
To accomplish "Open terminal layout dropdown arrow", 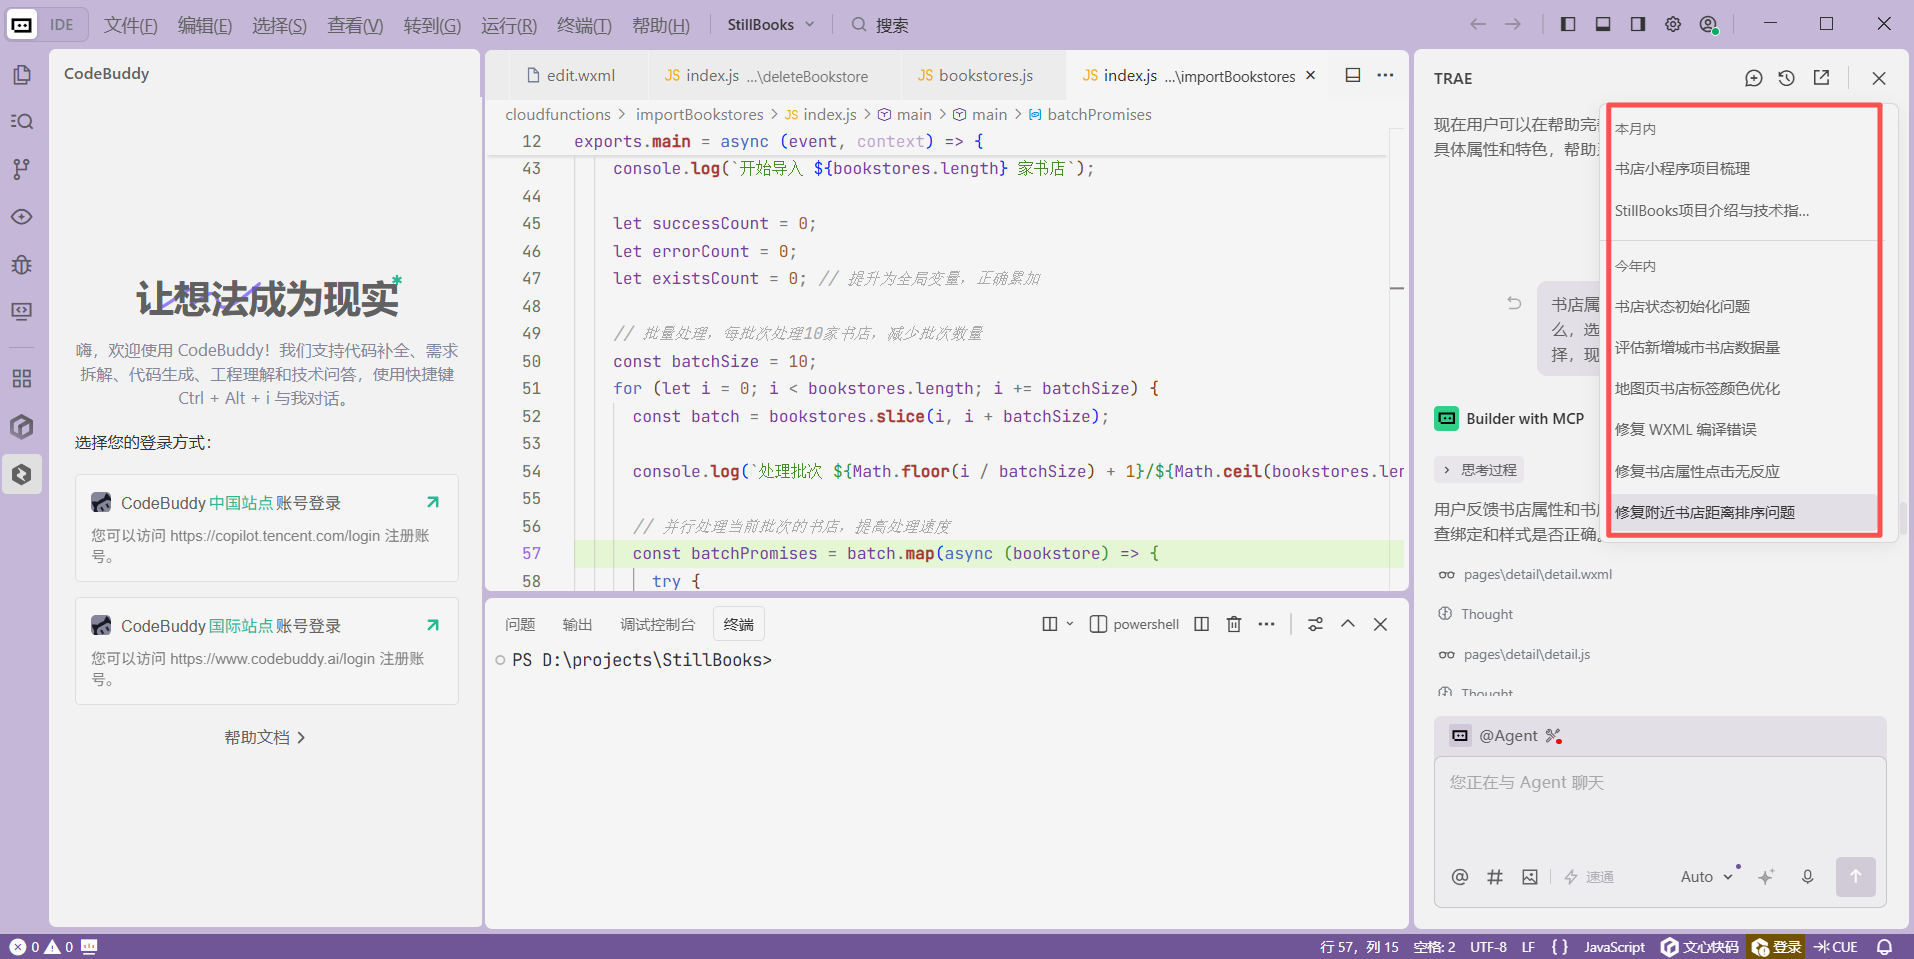I will (x=1070, y=624).
